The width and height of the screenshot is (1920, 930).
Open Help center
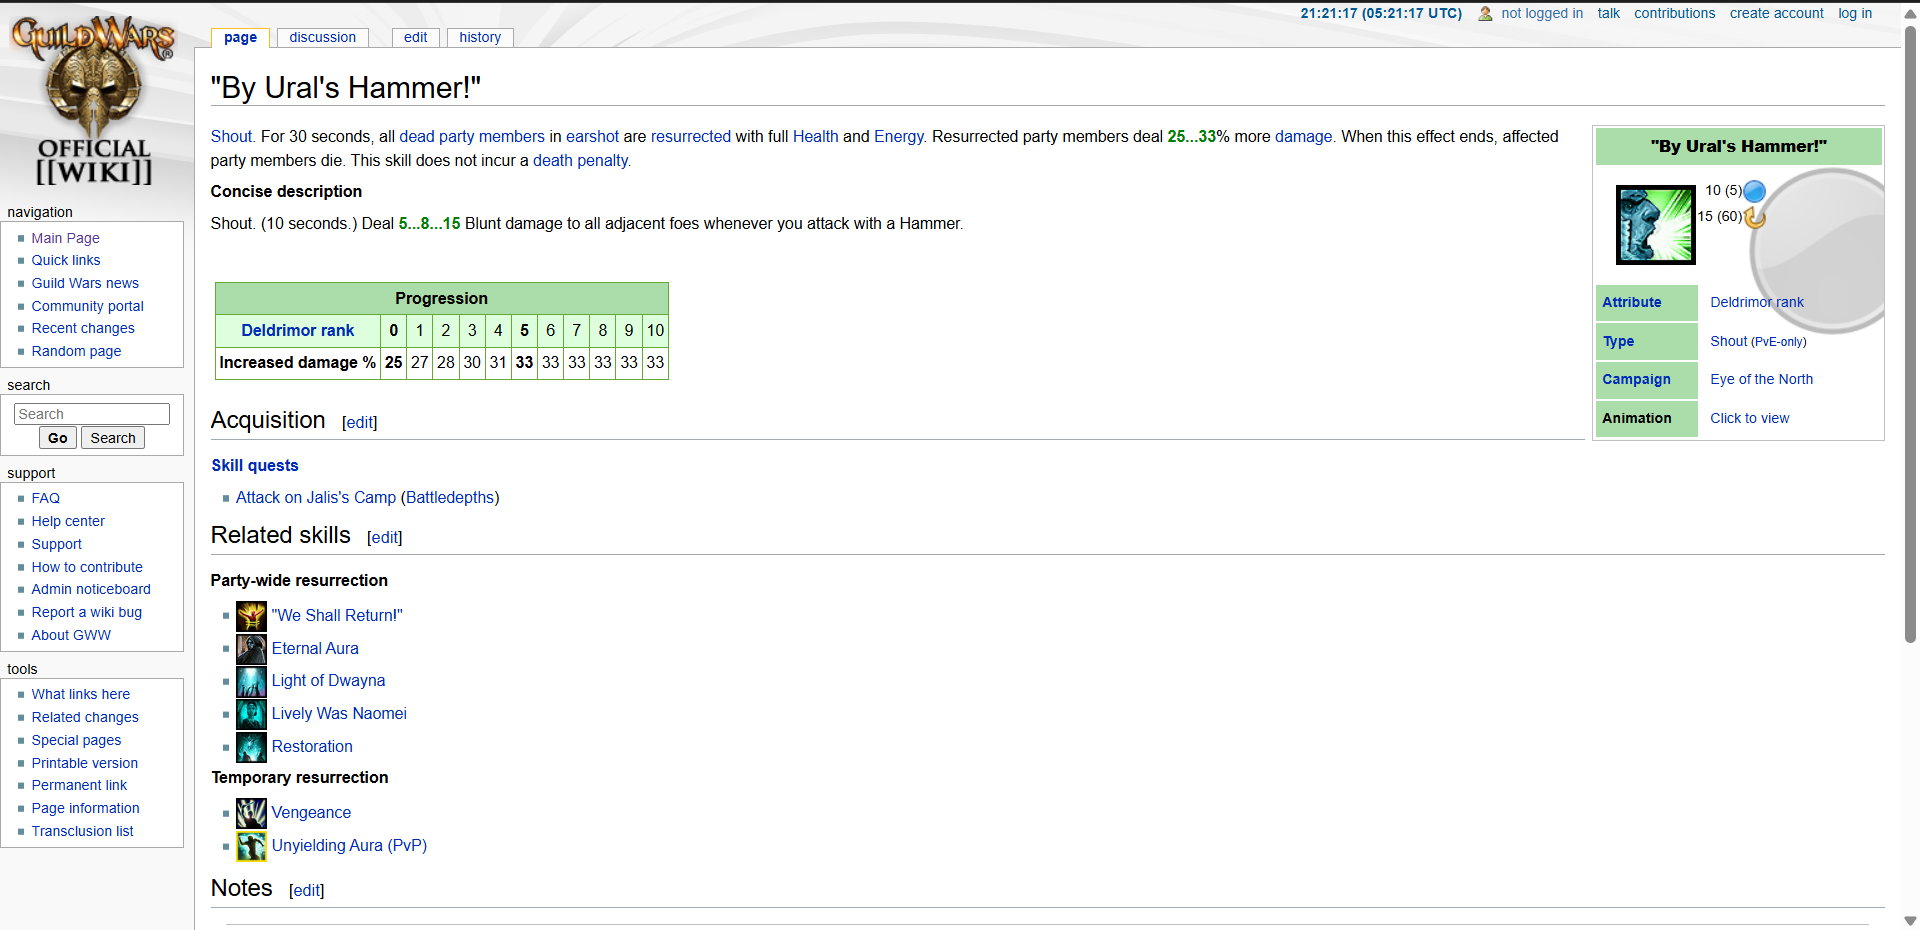[68, 521]
